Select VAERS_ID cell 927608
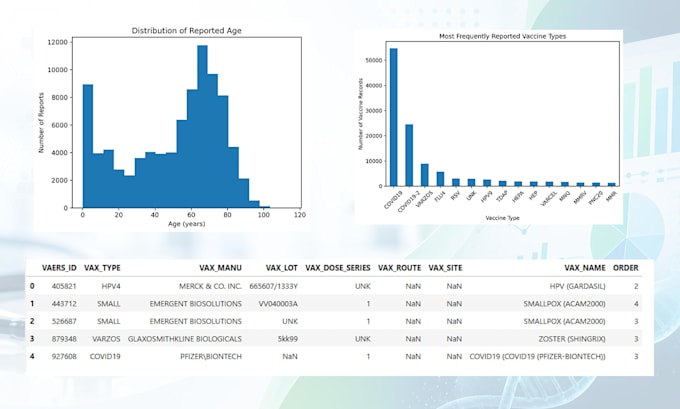This screenshot has height=409, width=680. click(x=64, y=357)
